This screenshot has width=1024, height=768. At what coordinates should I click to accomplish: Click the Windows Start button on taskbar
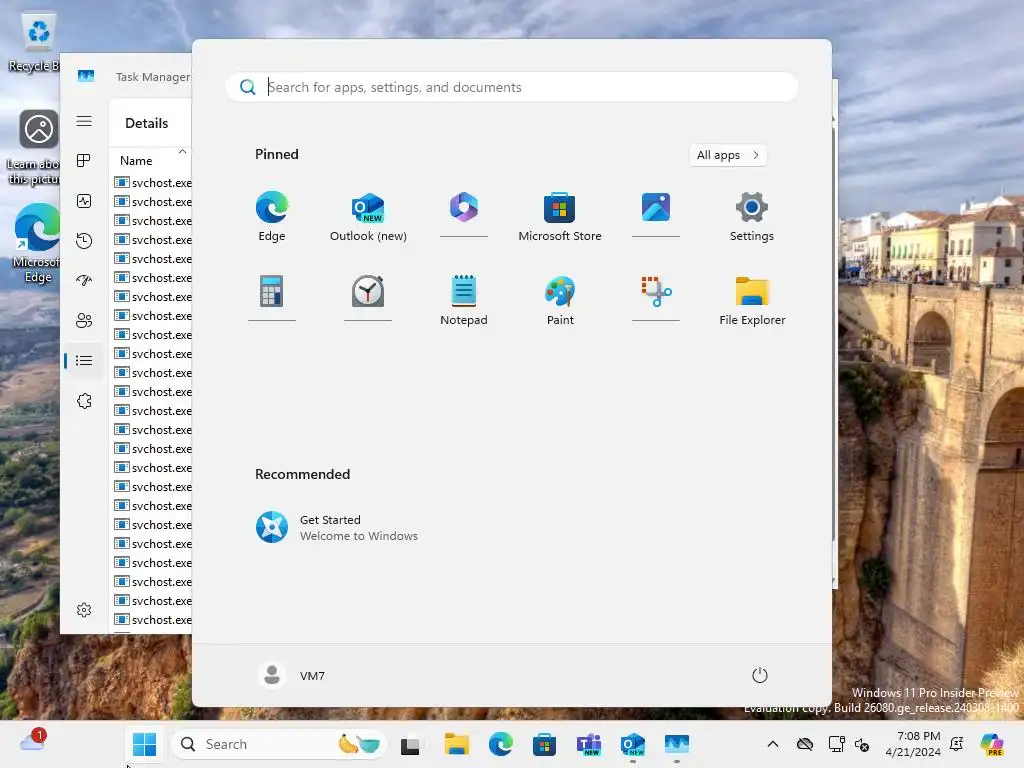tap(144, 744)
